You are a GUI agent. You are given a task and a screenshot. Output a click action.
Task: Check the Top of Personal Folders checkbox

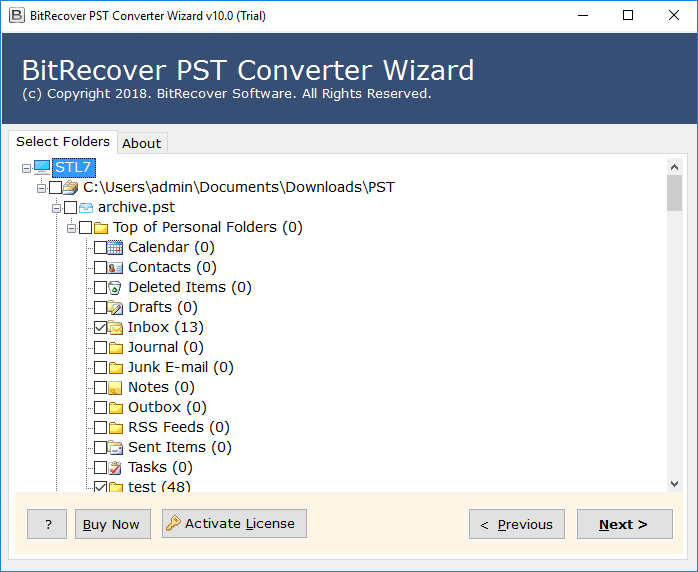click(x=85, y=227)
